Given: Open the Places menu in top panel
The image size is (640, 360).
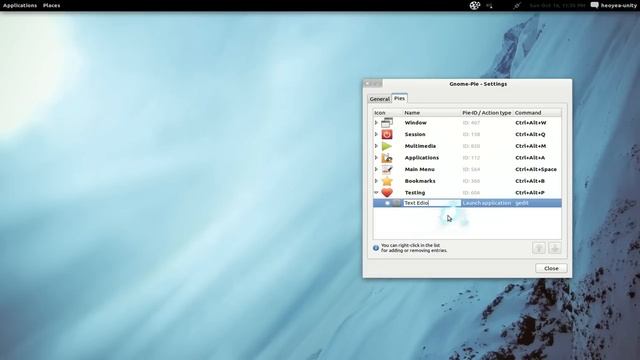Looking at the screenshot, I should coord(51,5).
